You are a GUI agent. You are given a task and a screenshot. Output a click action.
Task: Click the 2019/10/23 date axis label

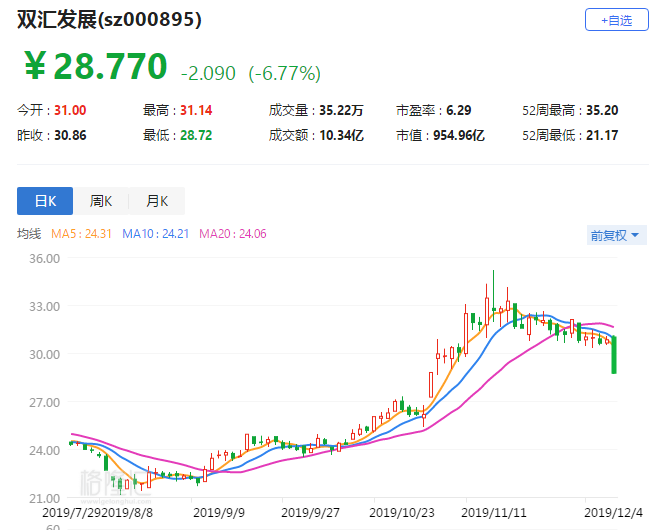401,513
